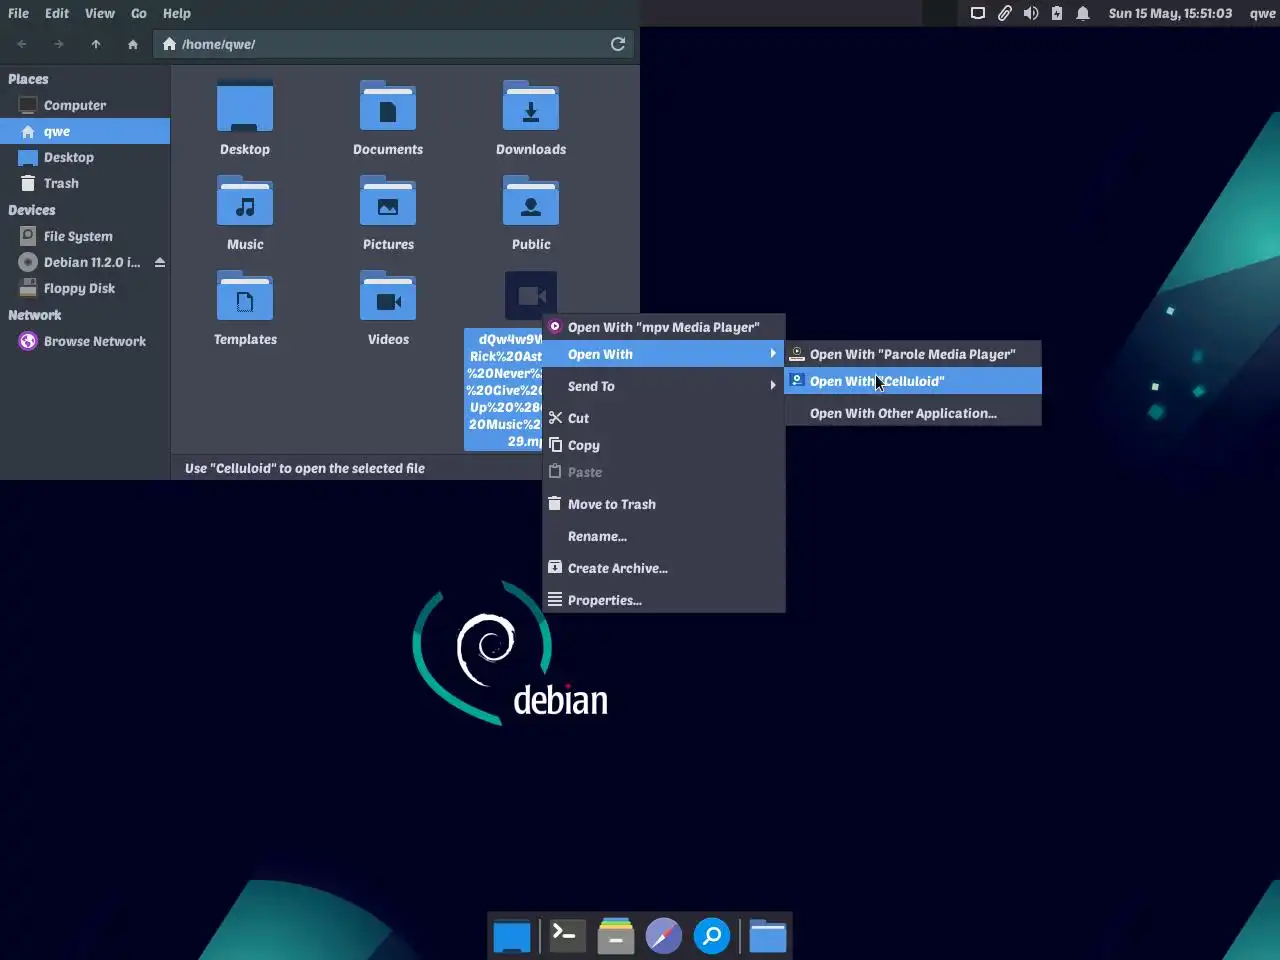Viewport: 1280px width, 960px height.
Task: Click the display icon in top panel
Action: coord(978,13)
